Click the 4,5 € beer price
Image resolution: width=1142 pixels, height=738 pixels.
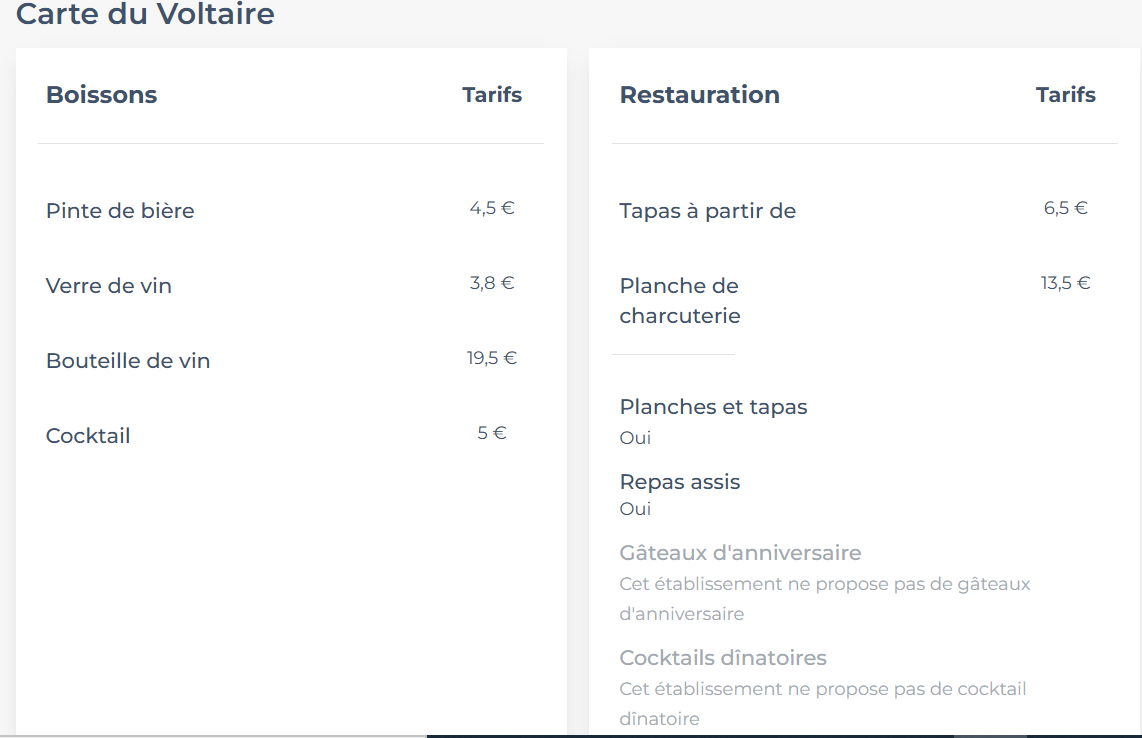point(492,208)
